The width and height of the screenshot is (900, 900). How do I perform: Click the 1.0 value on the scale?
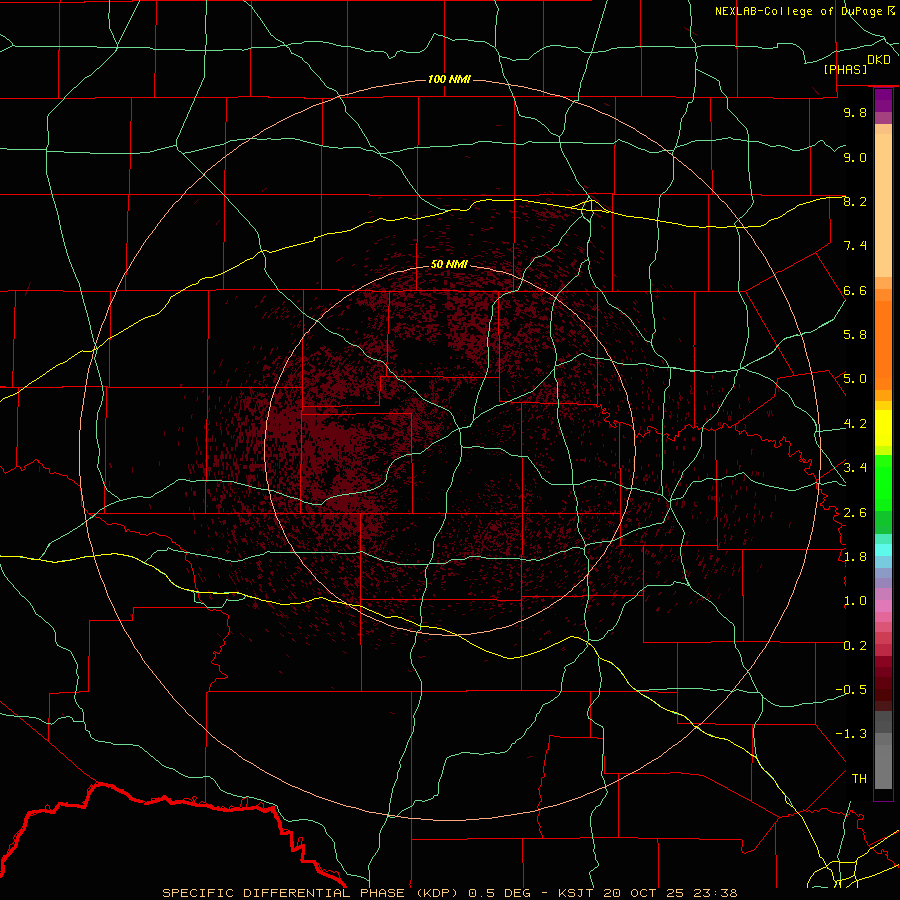click(855, 601)
